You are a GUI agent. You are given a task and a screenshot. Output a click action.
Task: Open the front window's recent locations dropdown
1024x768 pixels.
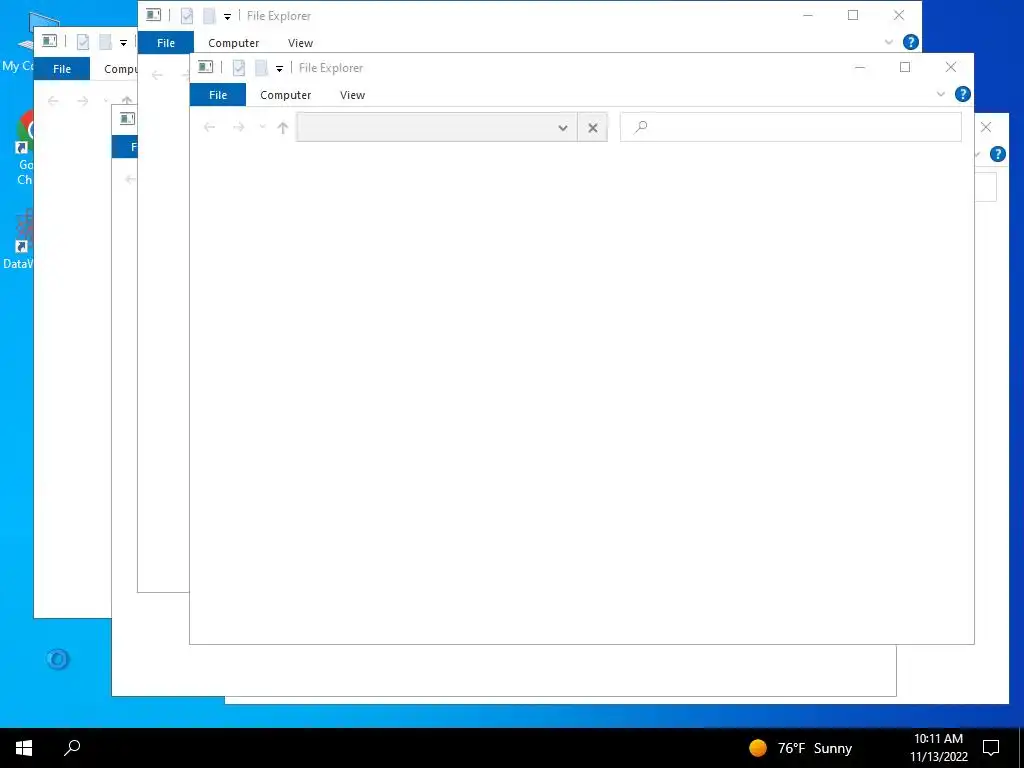coord(262,127)
